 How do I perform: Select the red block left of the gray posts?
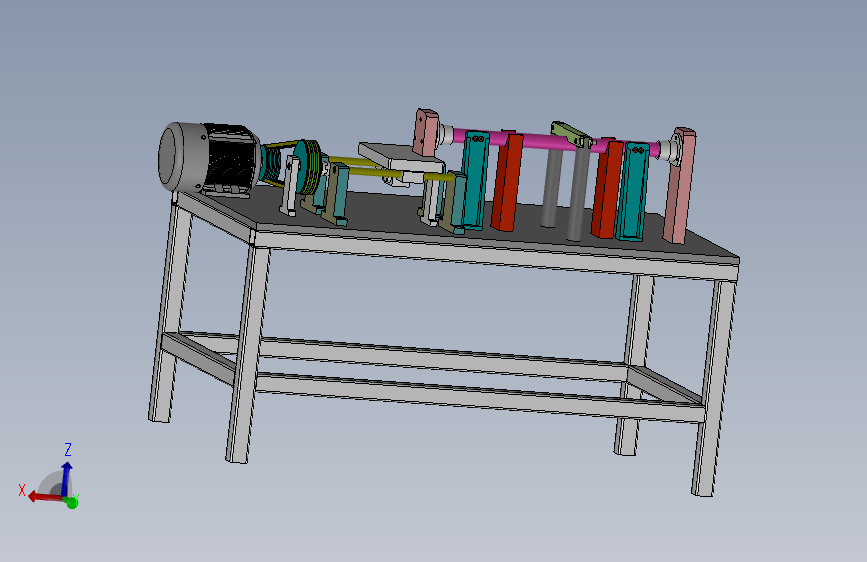tap(507, 181)
